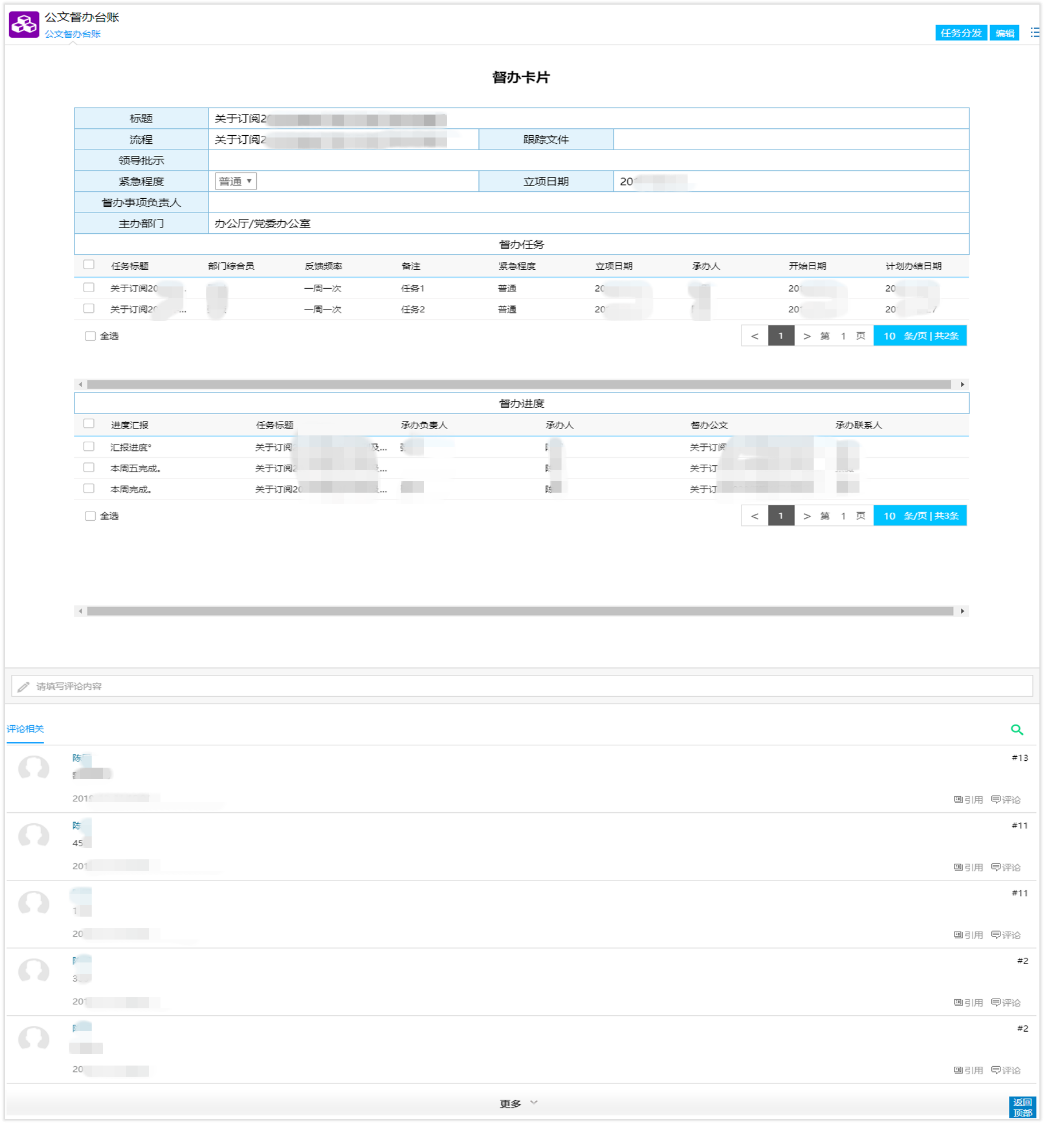Expand 更多 to load more comments
This screenshot has height=1124, width=1044.
[x=518, y=1103]
